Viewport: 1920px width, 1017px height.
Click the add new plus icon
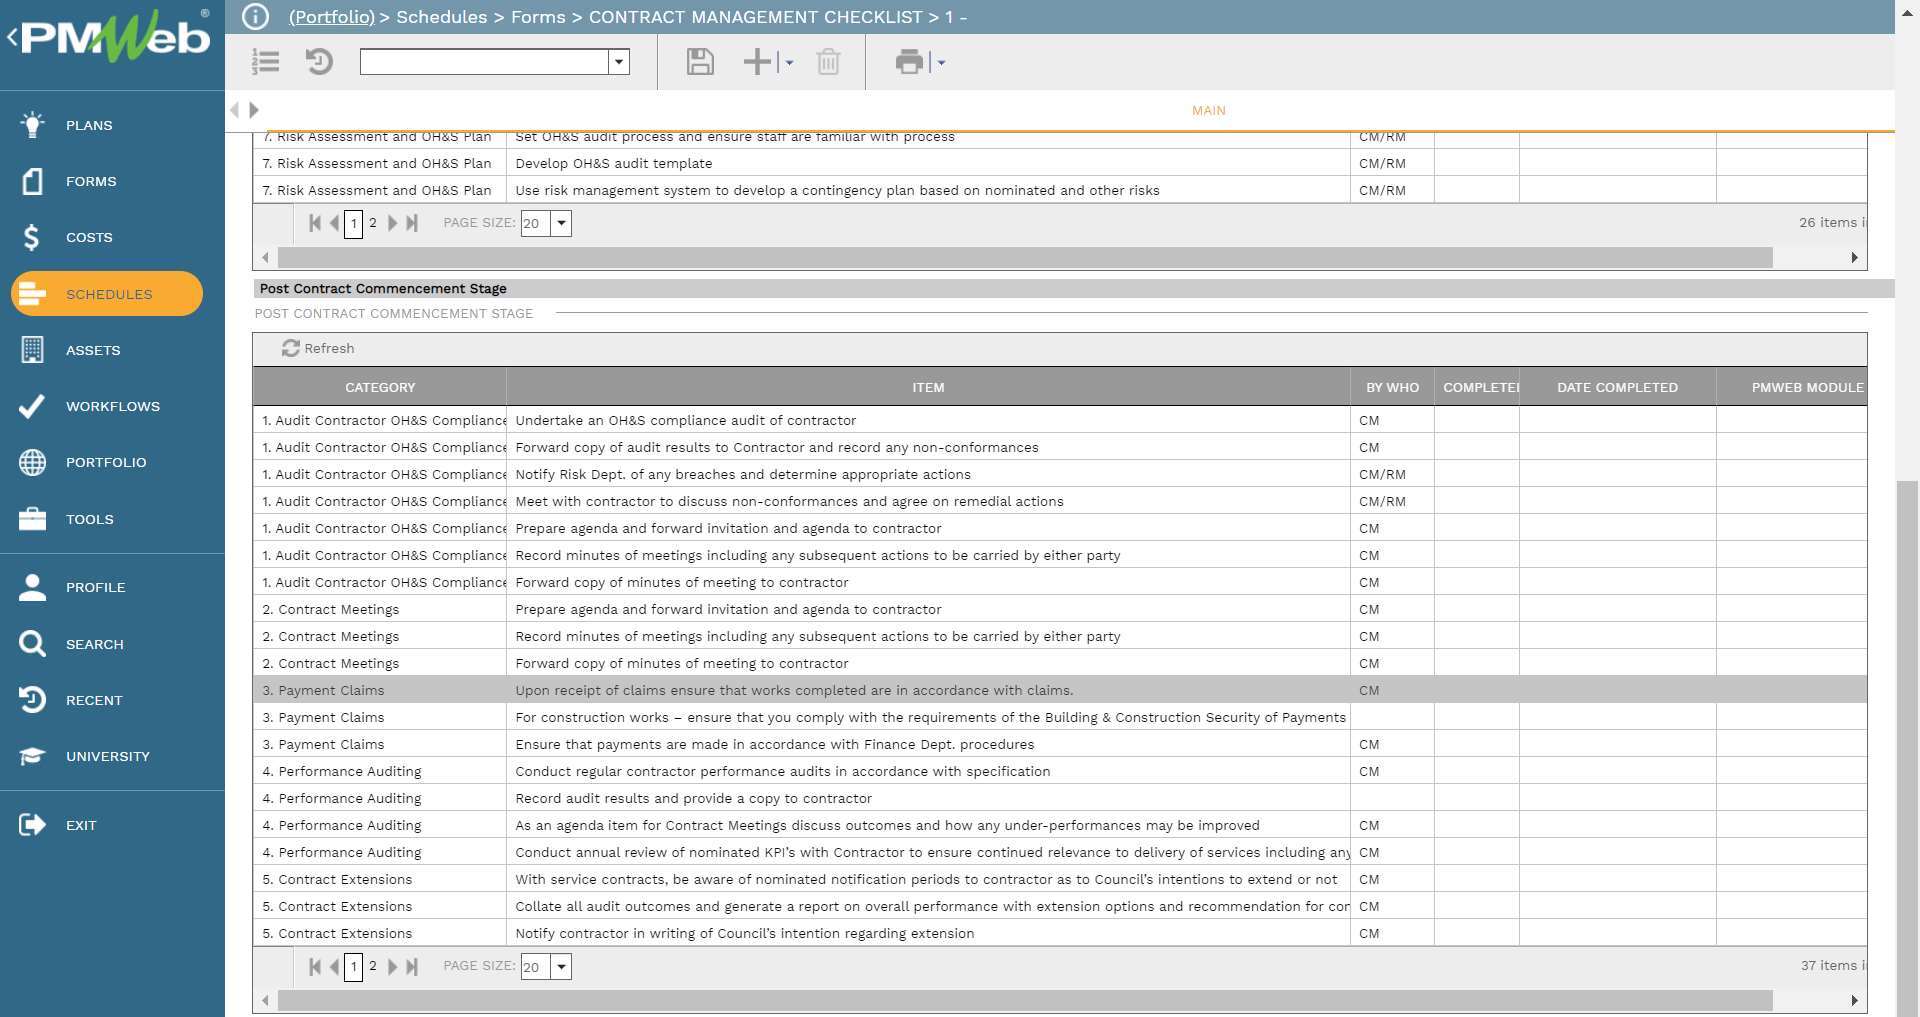[758, 62]
